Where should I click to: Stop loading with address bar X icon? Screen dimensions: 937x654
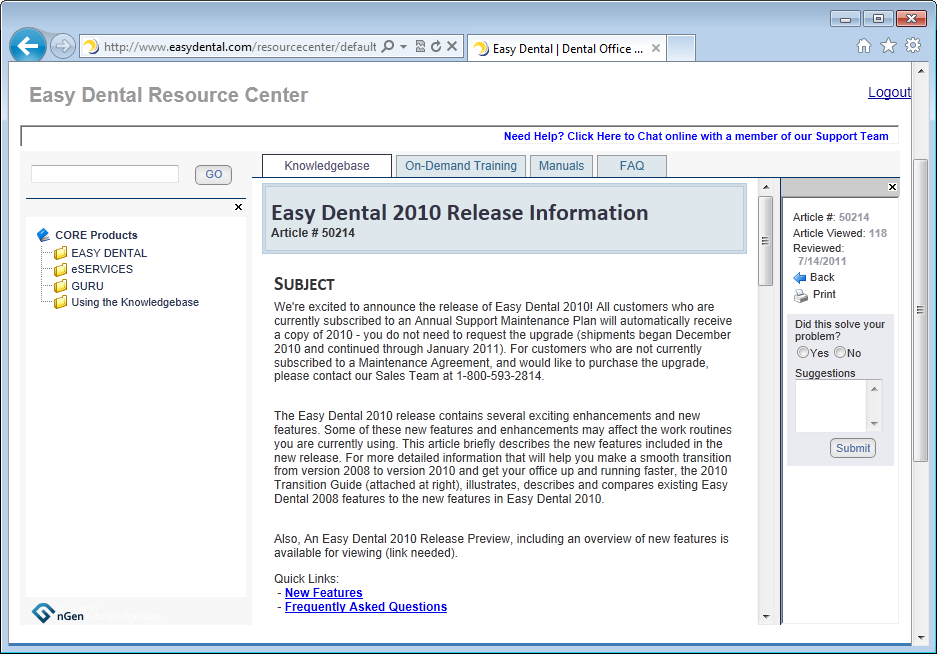point(452,46)
